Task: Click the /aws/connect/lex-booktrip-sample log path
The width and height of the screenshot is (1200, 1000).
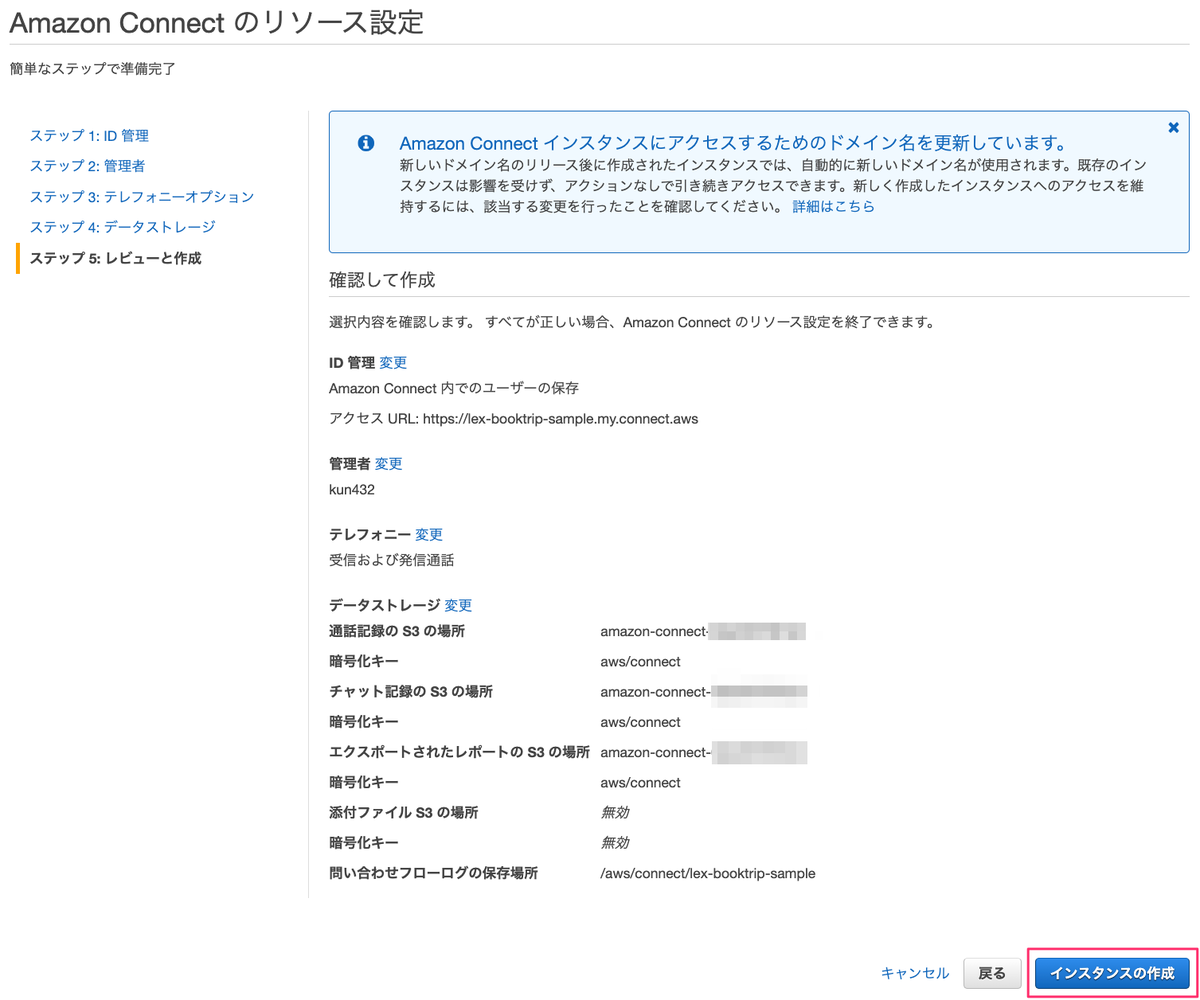Action: click(708, 873)
